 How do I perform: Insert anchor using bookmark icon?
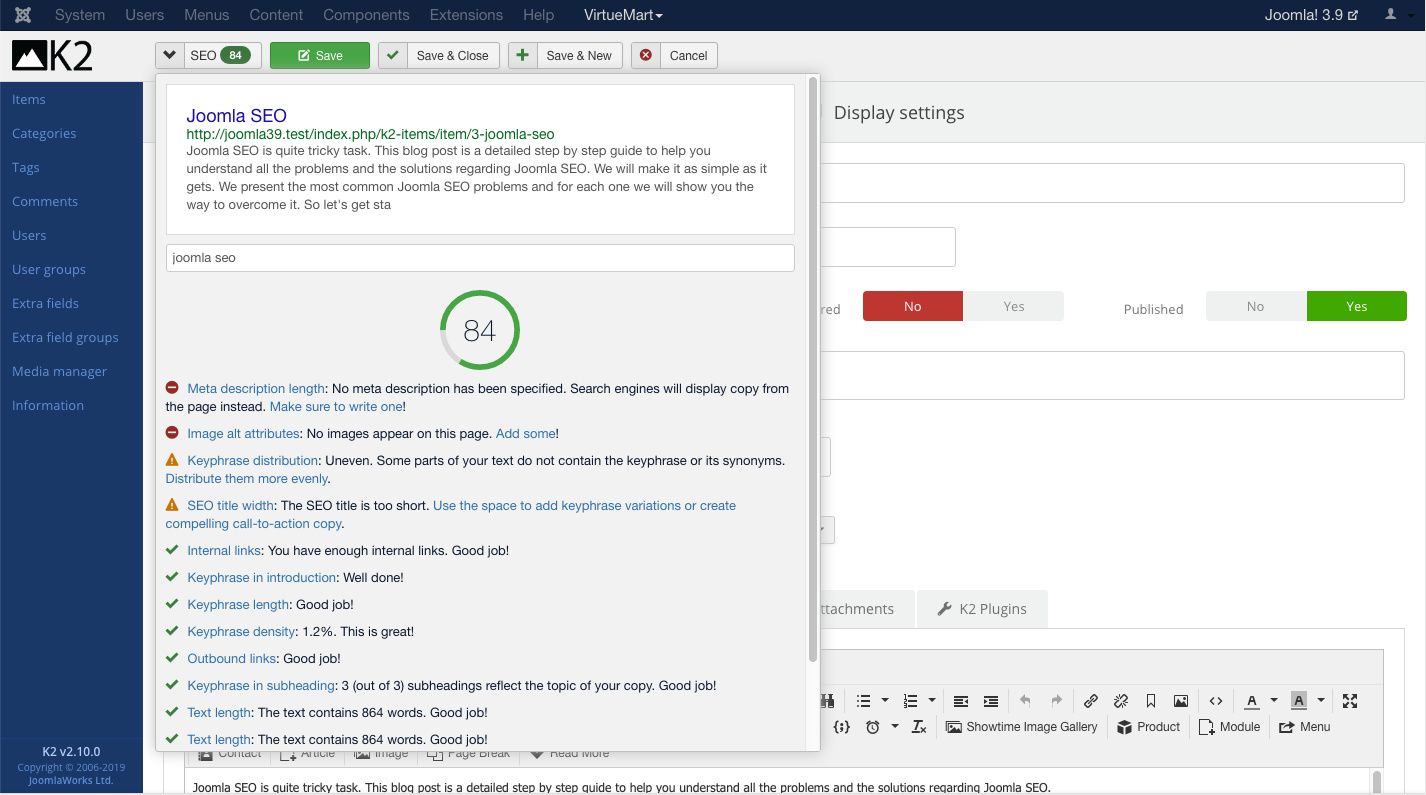click(x=1151, y=701)
